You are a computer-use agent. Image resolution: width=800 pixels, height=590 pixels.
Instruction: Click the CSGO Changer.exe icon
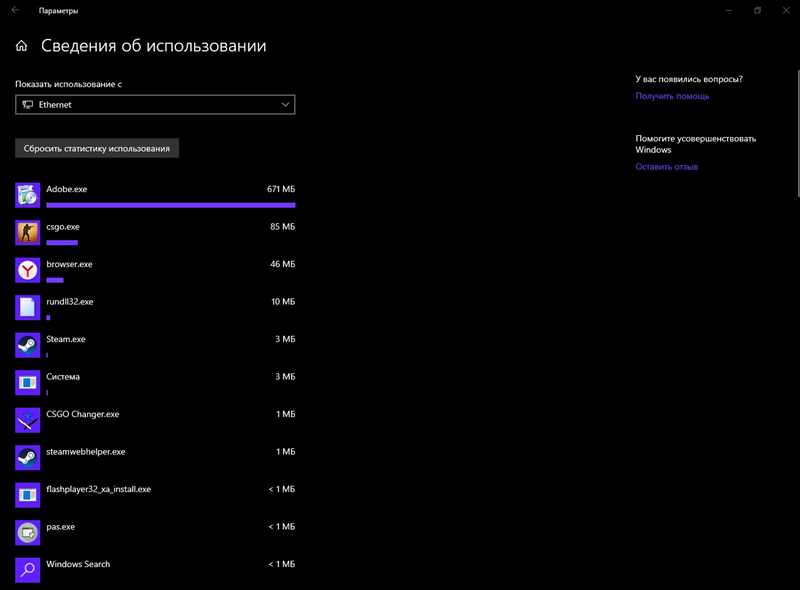[28, 420]
